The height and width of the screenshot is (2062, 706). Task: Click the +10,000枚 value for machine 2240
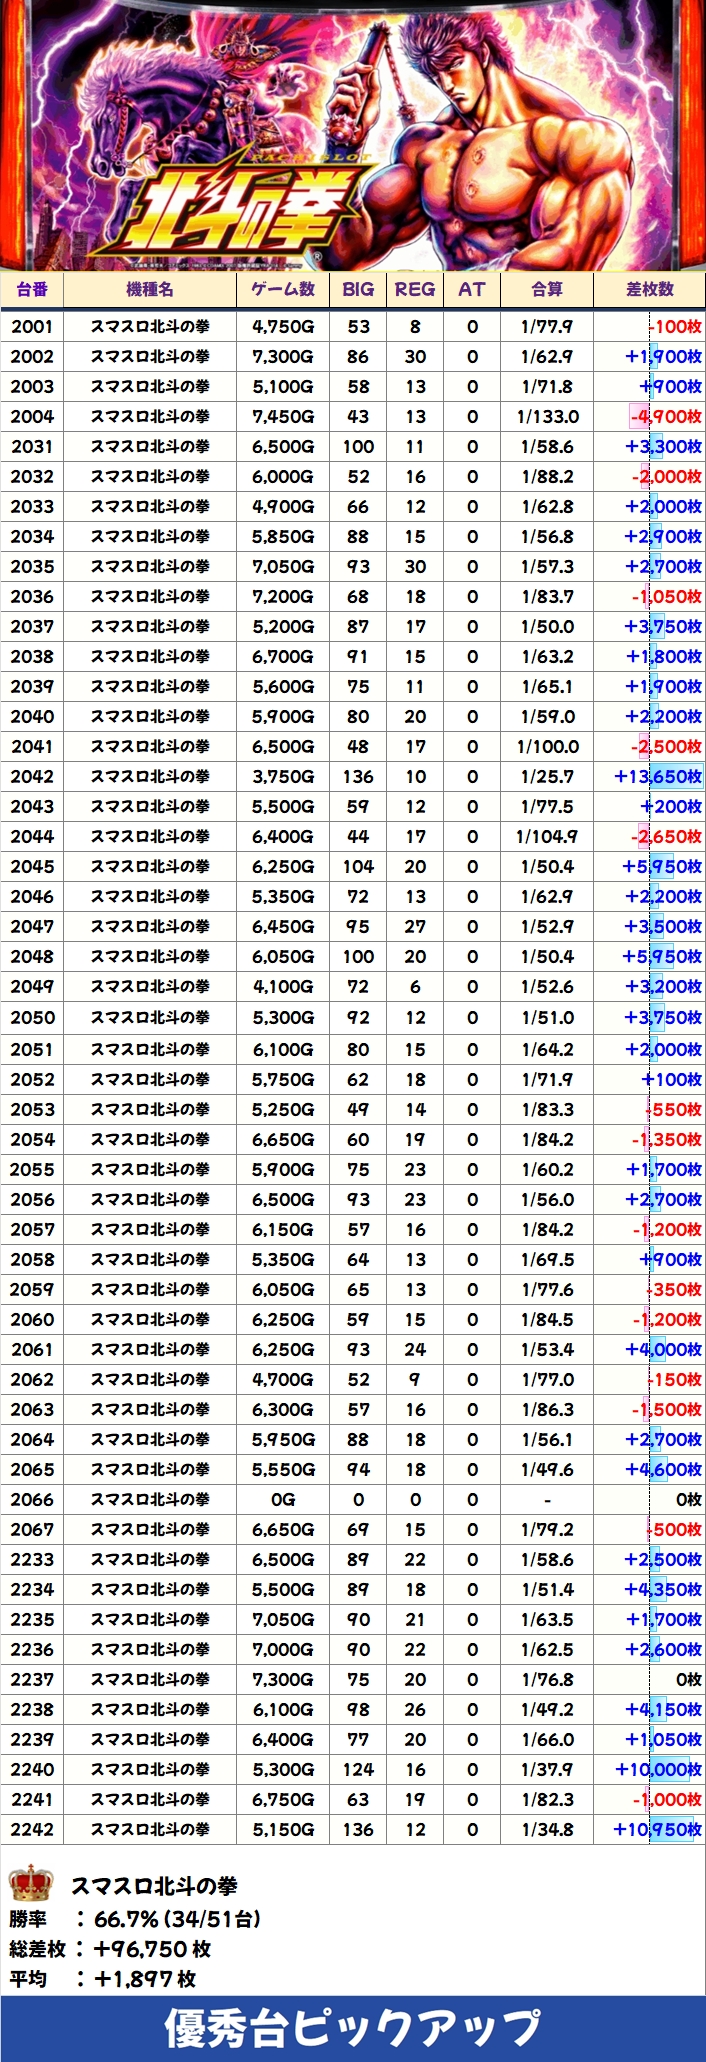point(659,1769)
